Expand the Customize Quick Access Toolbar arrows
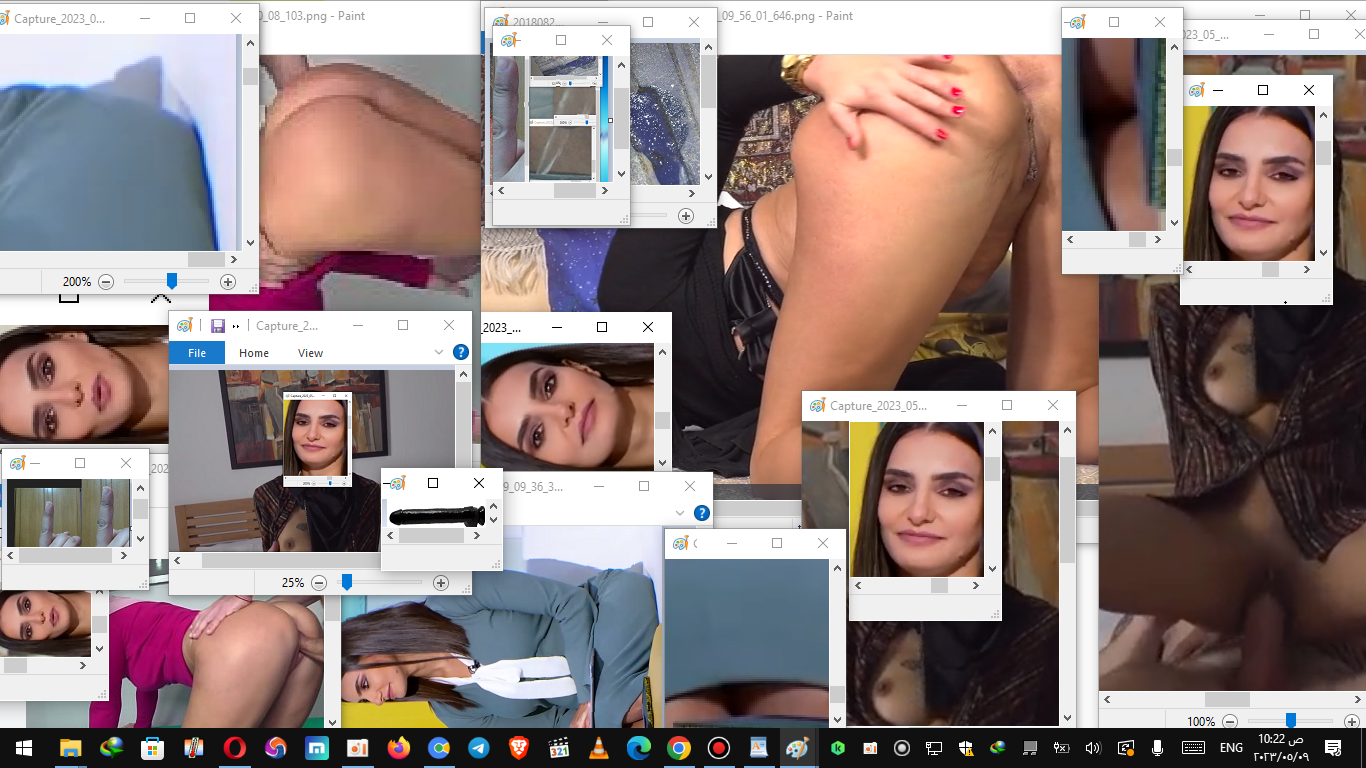Viewport: 1366px width, 768px height. [234, 325]
